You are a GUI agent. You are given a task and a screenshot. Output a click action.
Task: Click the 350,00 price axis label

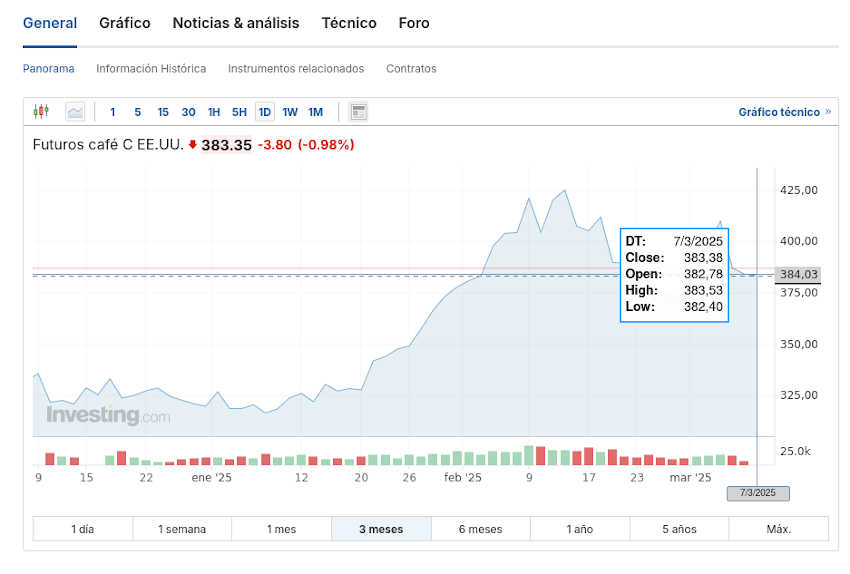click(799, 344)
